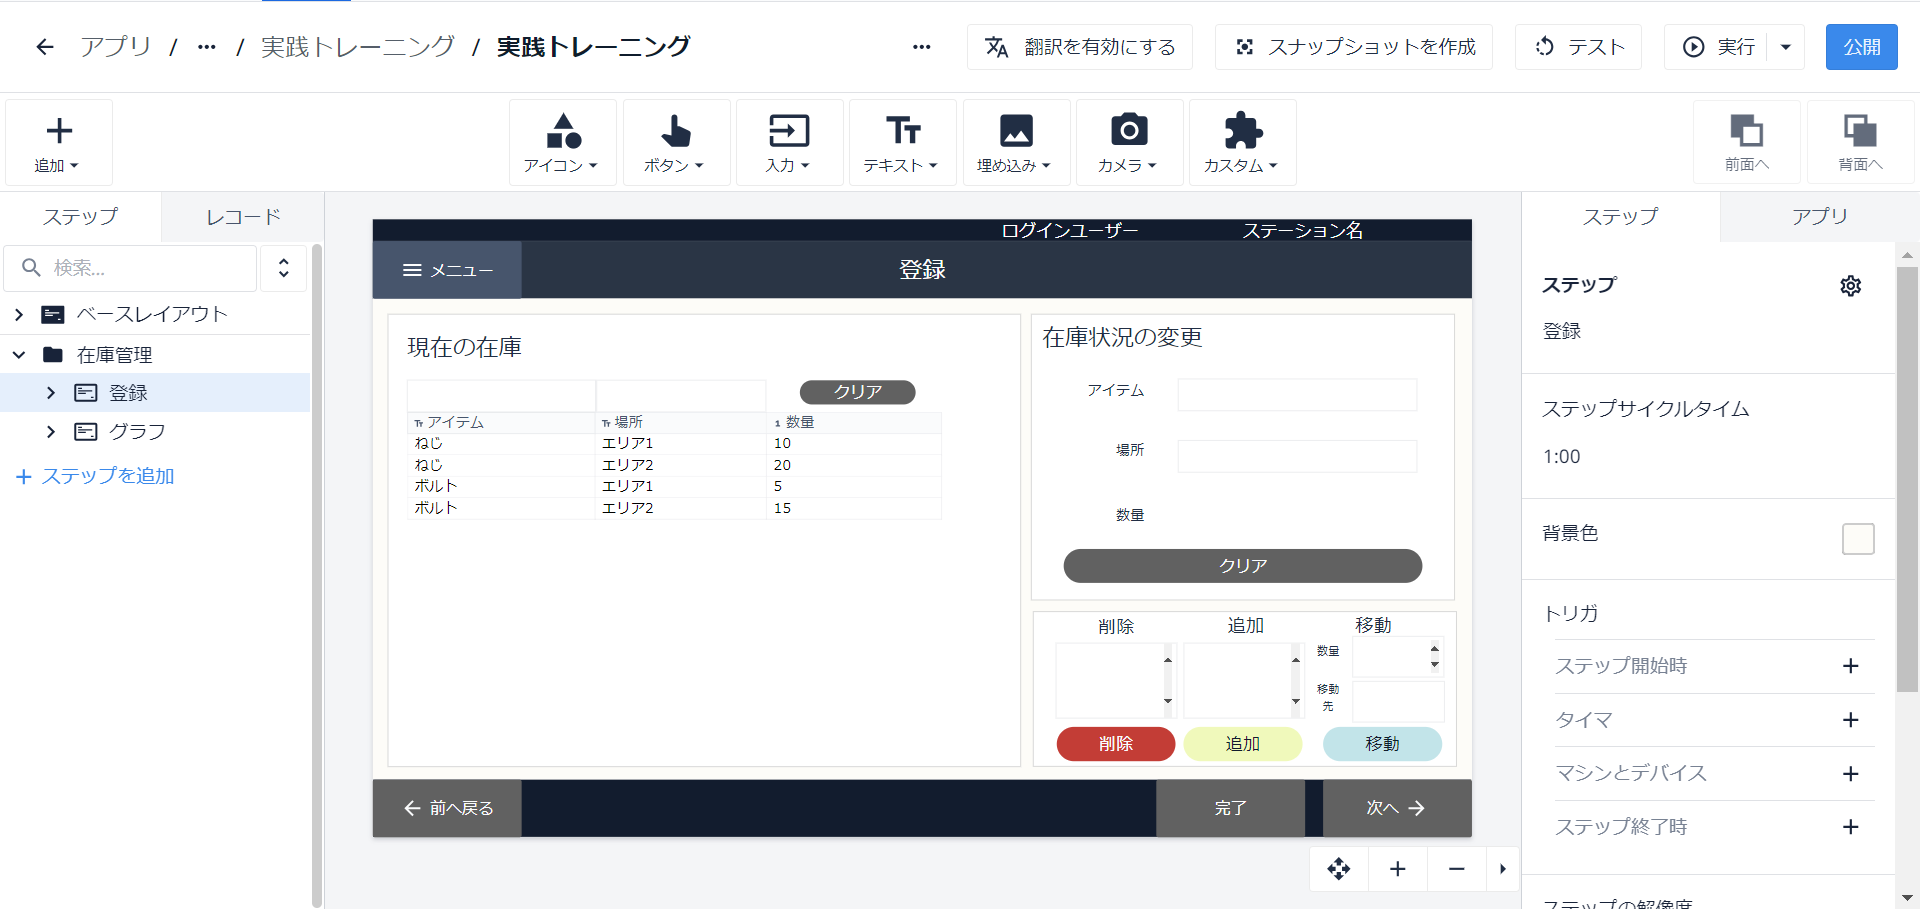Click the wide クリア button under 数量
The height and width of the screenshot is (909, 1920).
1243,566
